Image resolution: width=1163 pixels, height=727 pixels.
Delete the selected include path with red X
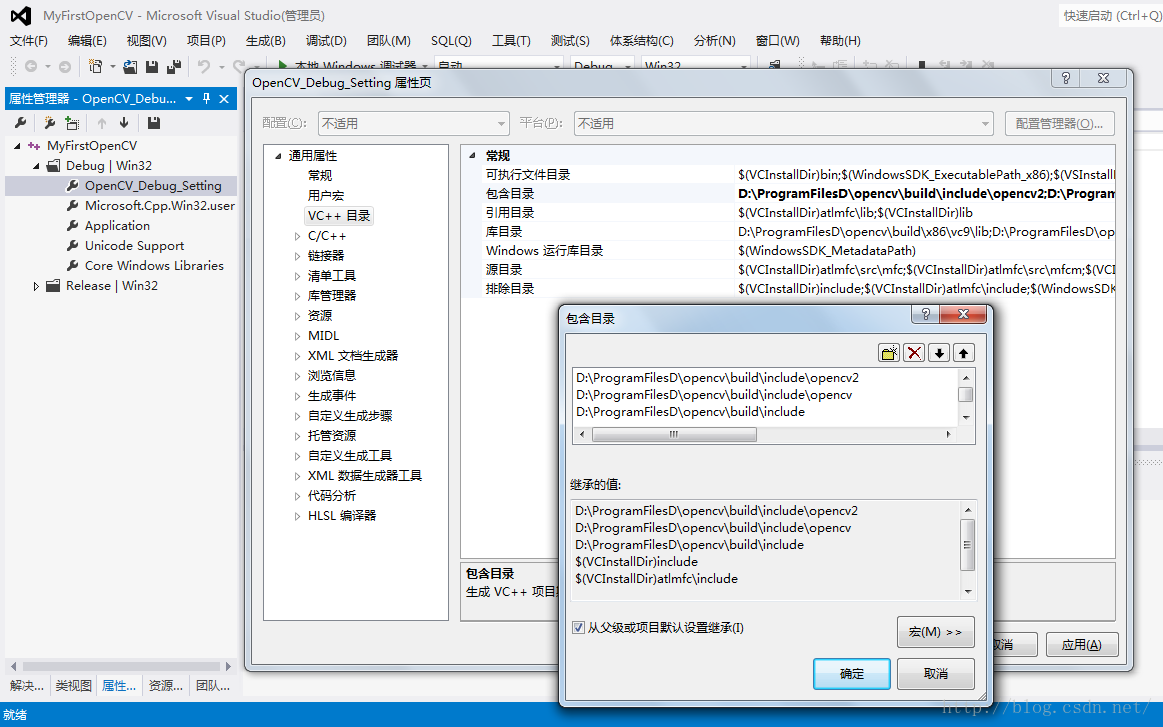(914, 353)
